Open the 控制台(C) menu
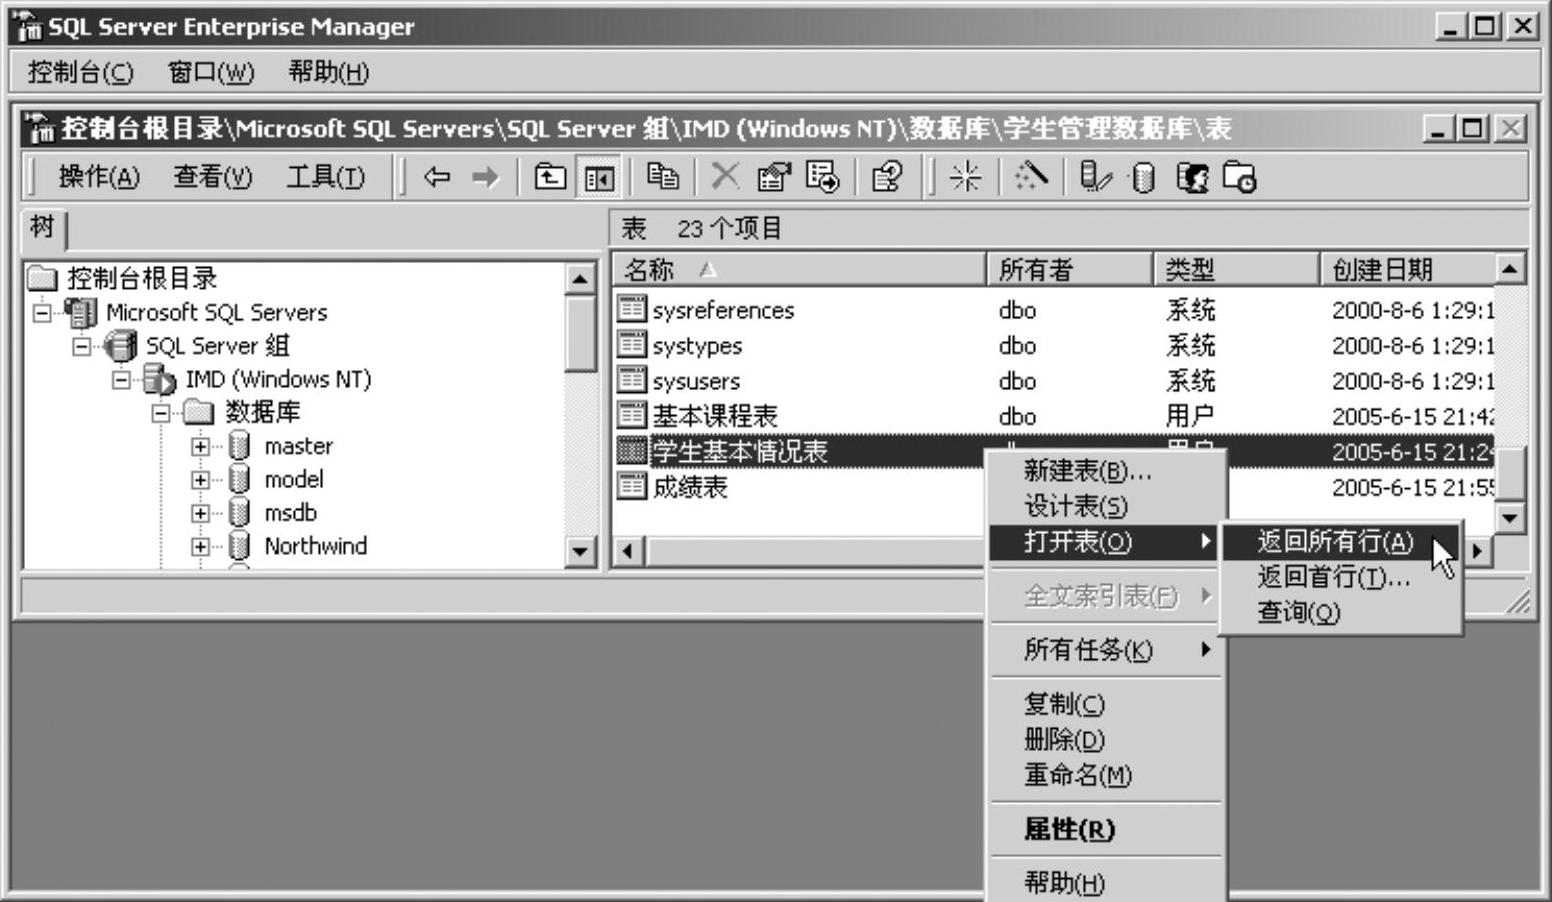1552x902 pixels. click(81, 73)
